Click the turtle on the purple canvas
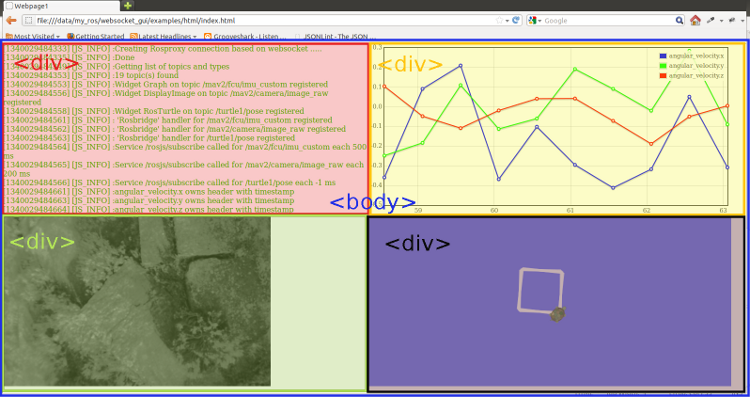The image size is (750, 397). pos(558,314)
